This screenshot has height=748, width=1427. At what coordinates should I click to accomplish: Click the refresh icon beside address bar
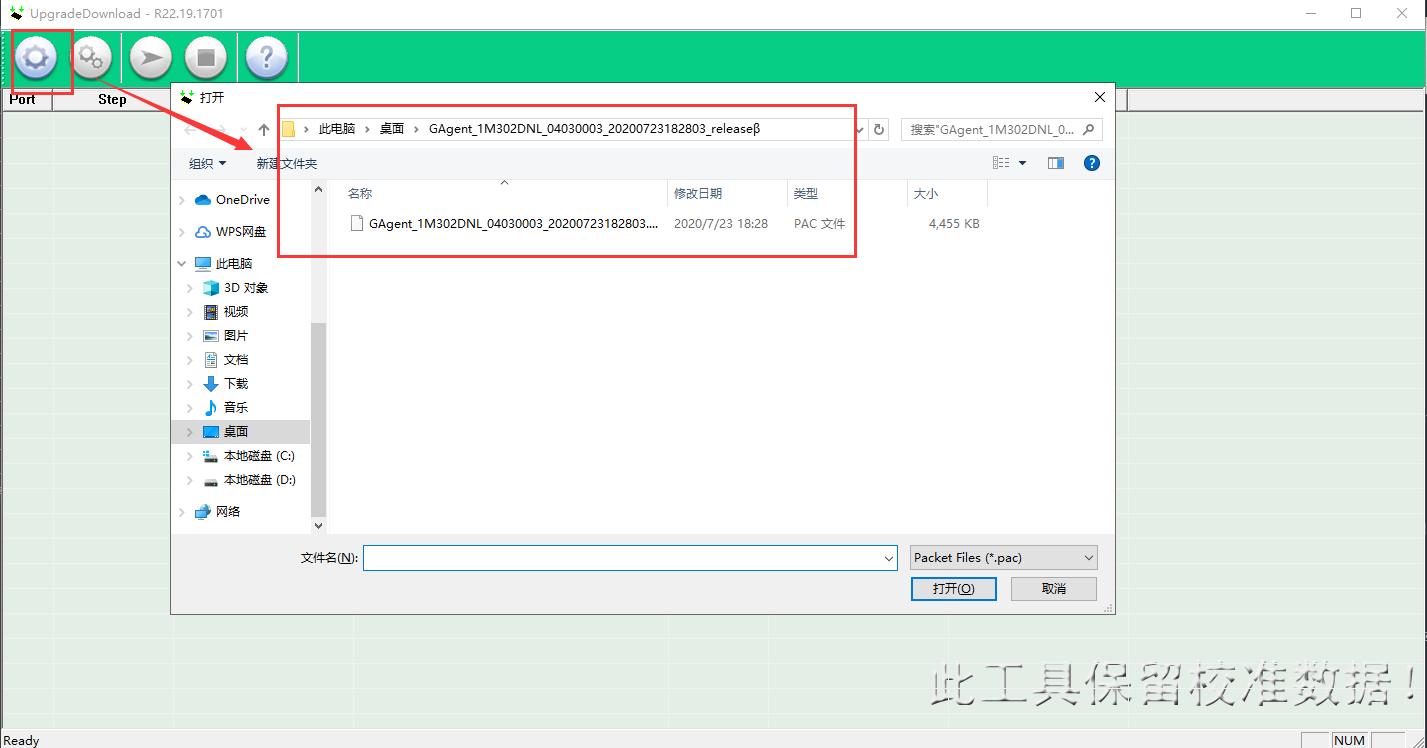pyautogui.click(x=879, y=129)
